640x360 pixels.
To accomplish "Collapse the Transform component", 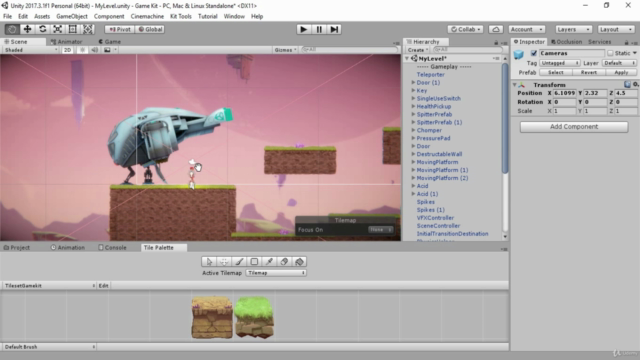I will [515, 84].
